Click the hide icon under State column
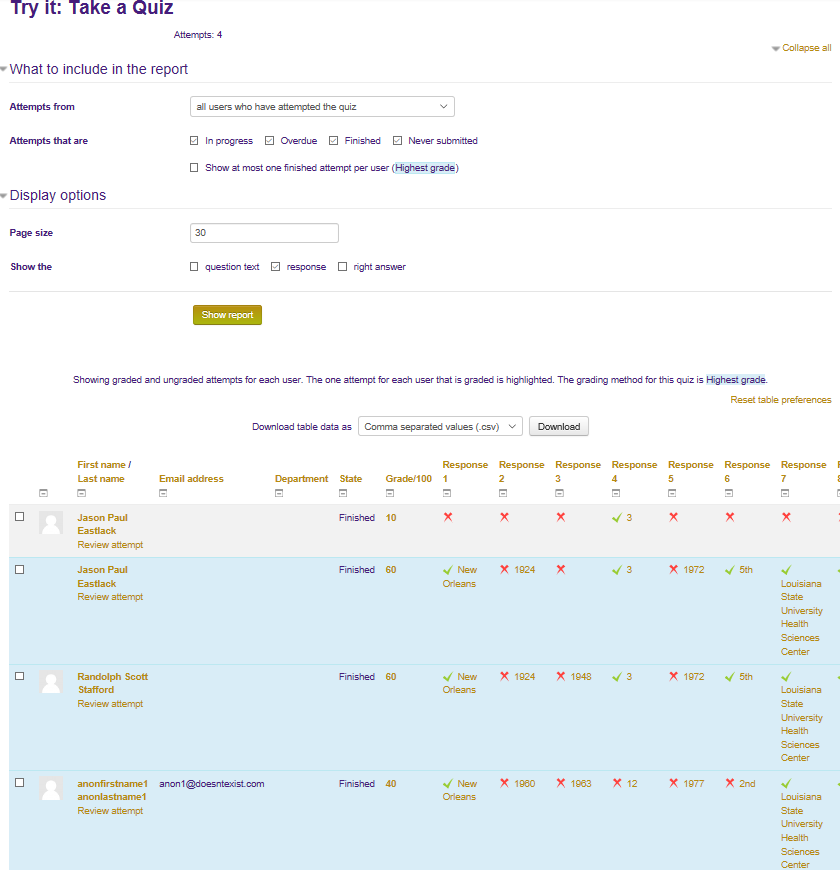Screen dimensions: 840x870 [343, 493]
